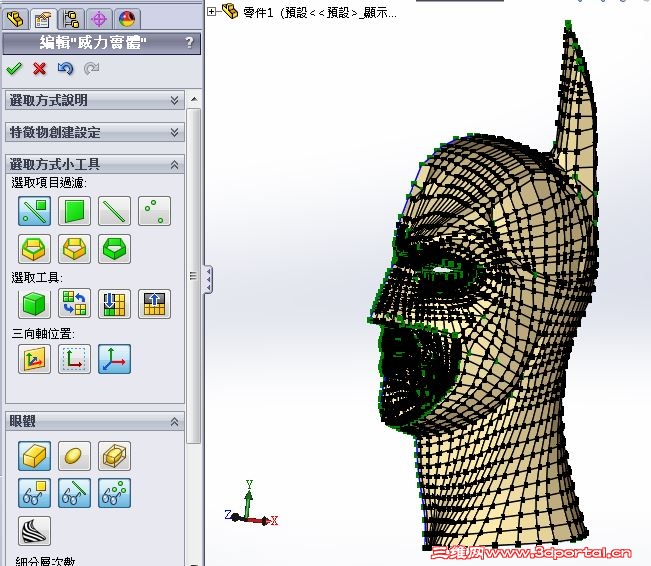Cancel editing with the red X
651x566 pixels.
click(39, 69)
